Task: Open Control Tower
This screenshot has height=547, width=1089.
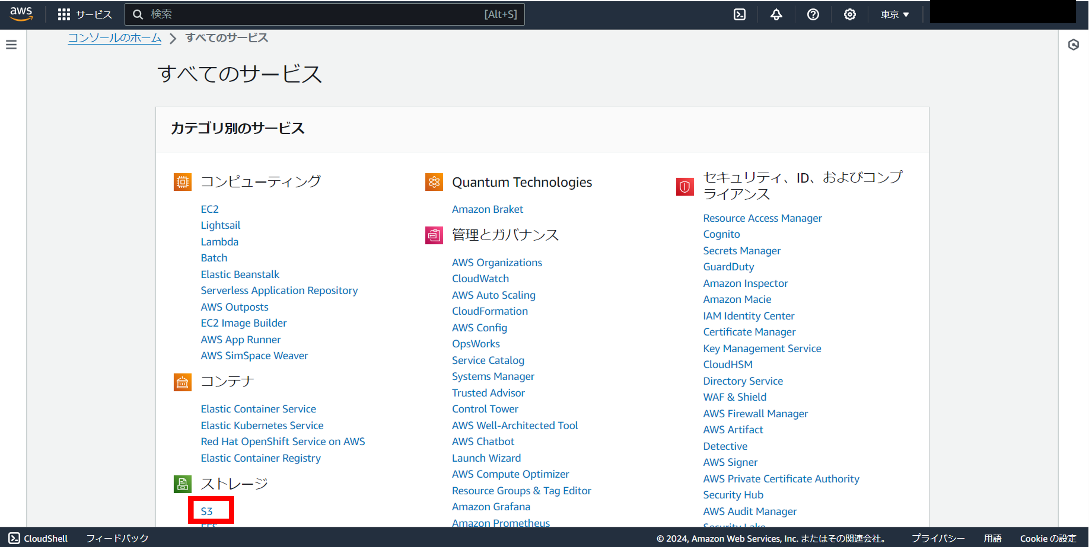Action: coord(485,409)
